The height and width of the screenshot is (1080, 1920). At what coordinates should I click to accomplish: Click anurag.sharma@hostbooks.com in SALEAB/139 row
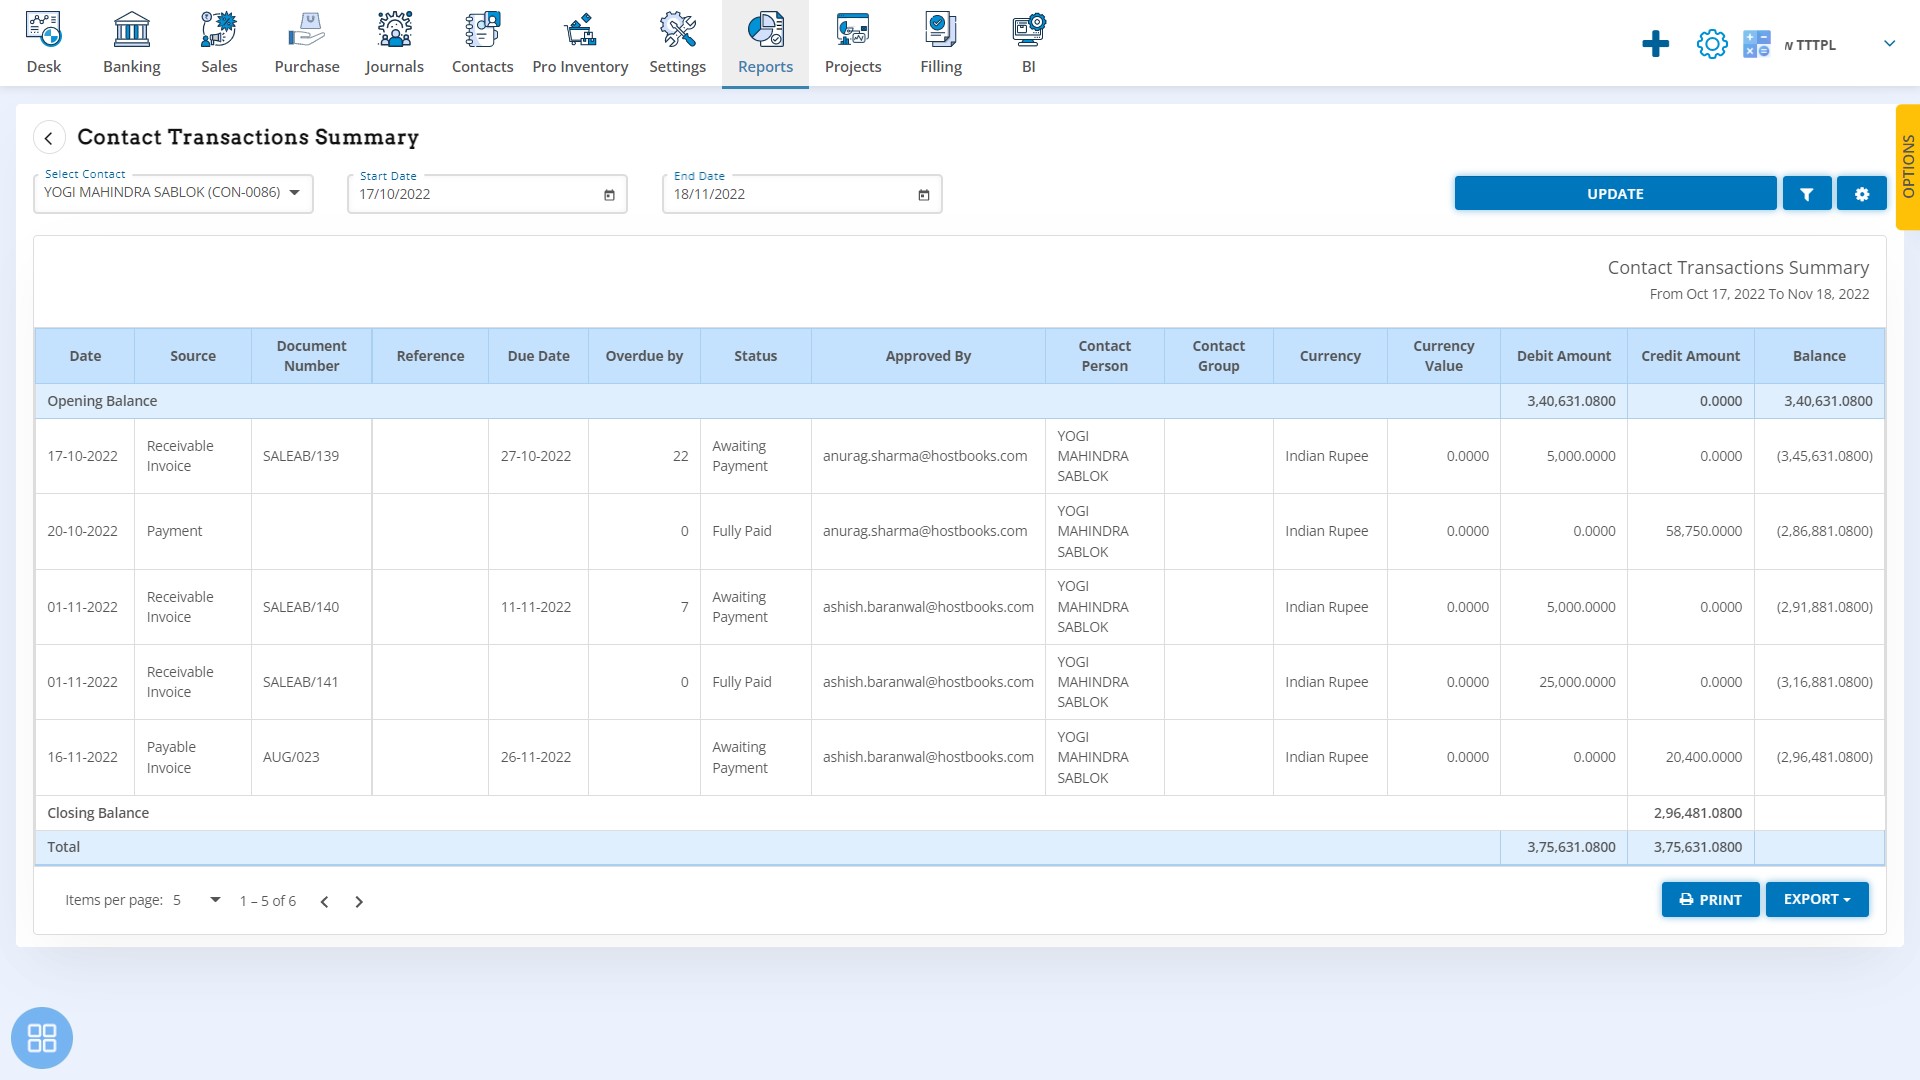[925, 456]
